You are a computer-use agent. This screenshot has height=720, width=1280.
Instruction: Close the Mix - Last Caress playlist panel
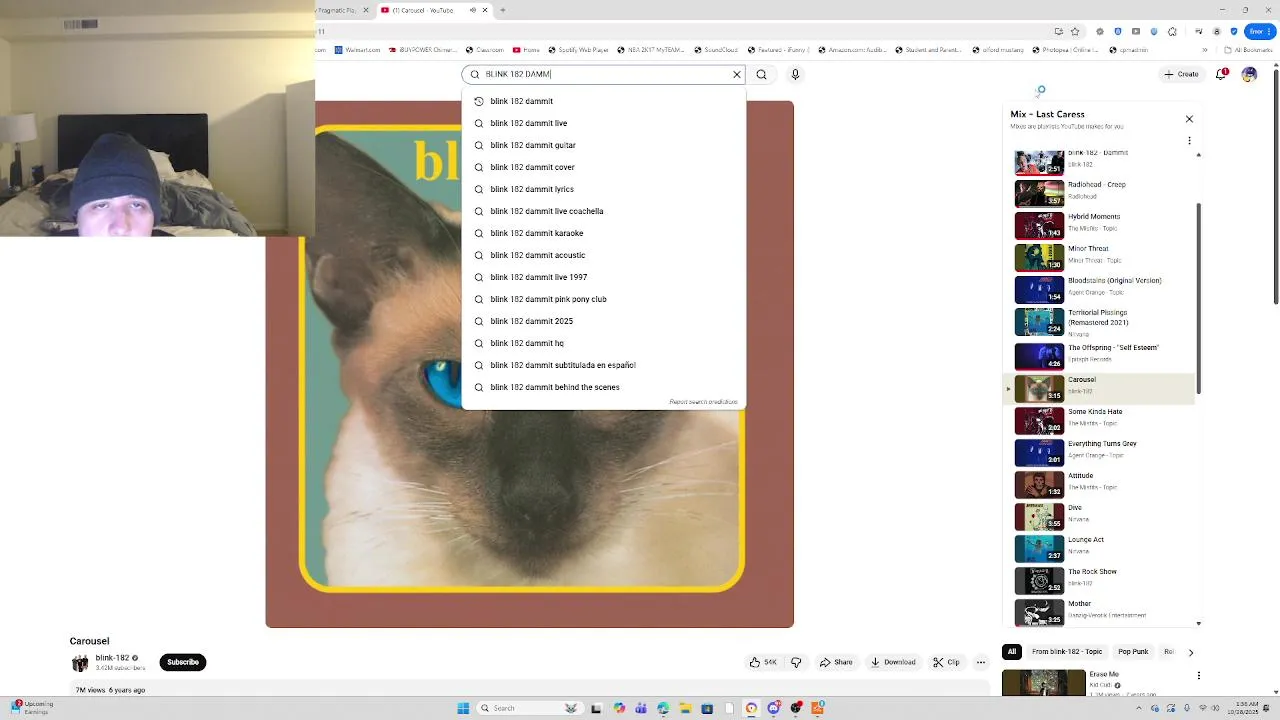click(x=1189, y=119)
